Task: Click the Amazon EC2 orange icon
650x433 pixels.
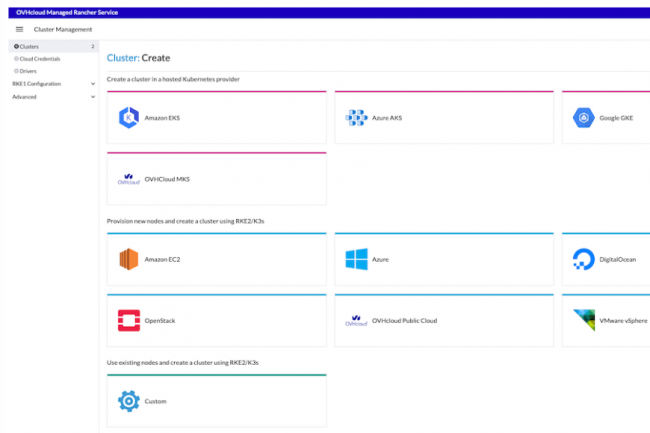Action: (x=129, y=259)
